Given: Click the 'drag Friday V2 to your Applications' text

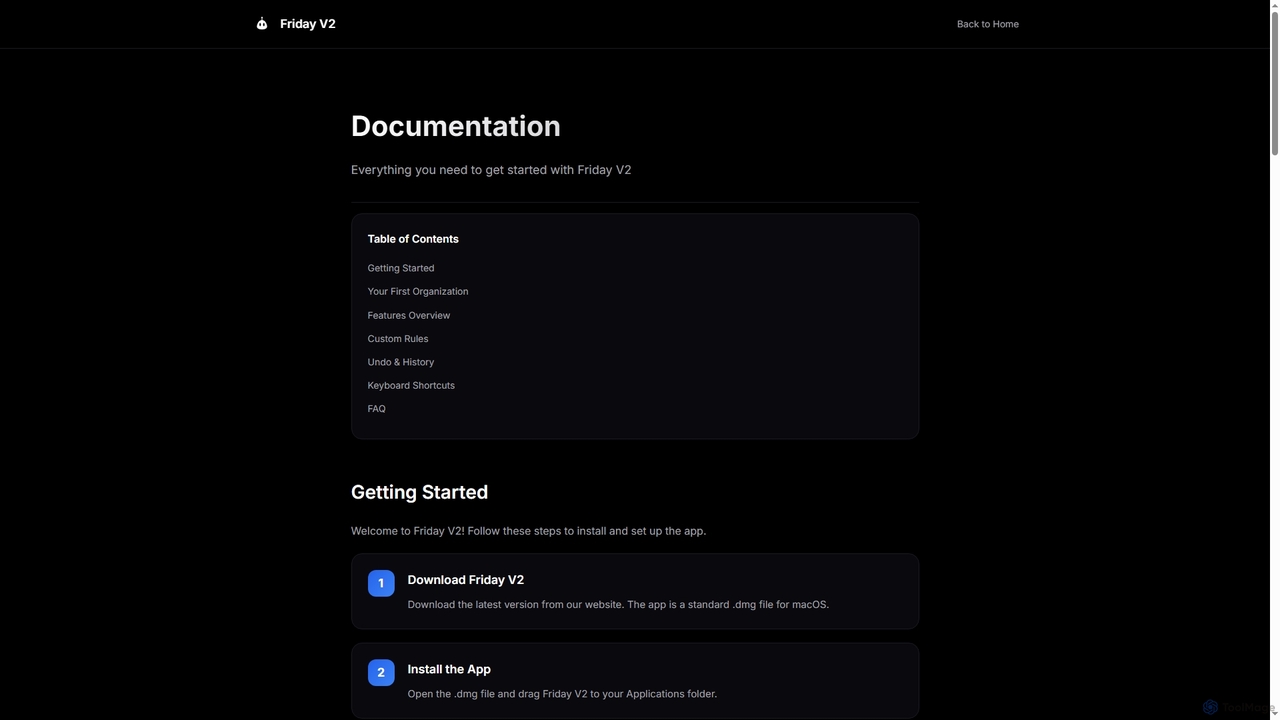Looking at the screenshot, I should (562, 694).
